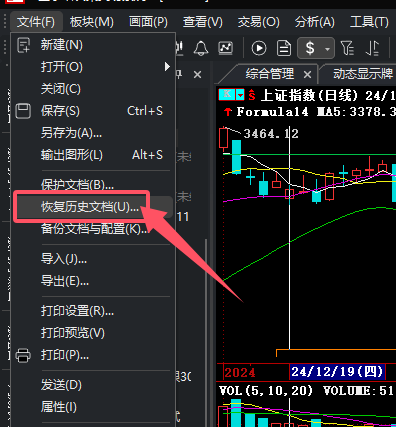
Task: Open 属性(I) menu entry
Action: (93, 407)
